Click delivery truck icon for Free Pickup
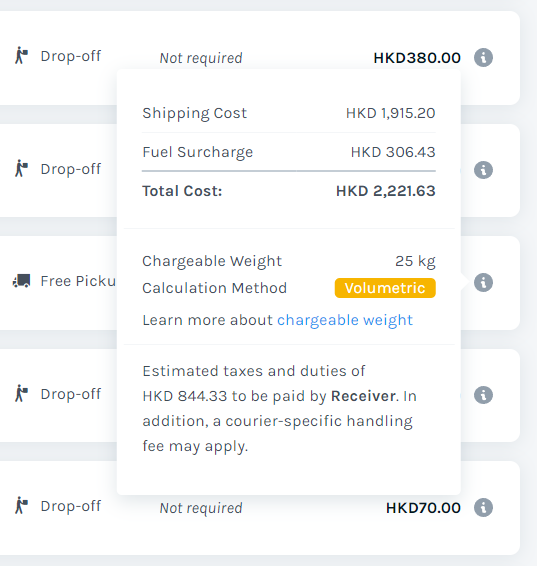Image resolution: width=537 pixels, height=566 pixels. pos(22,280)
